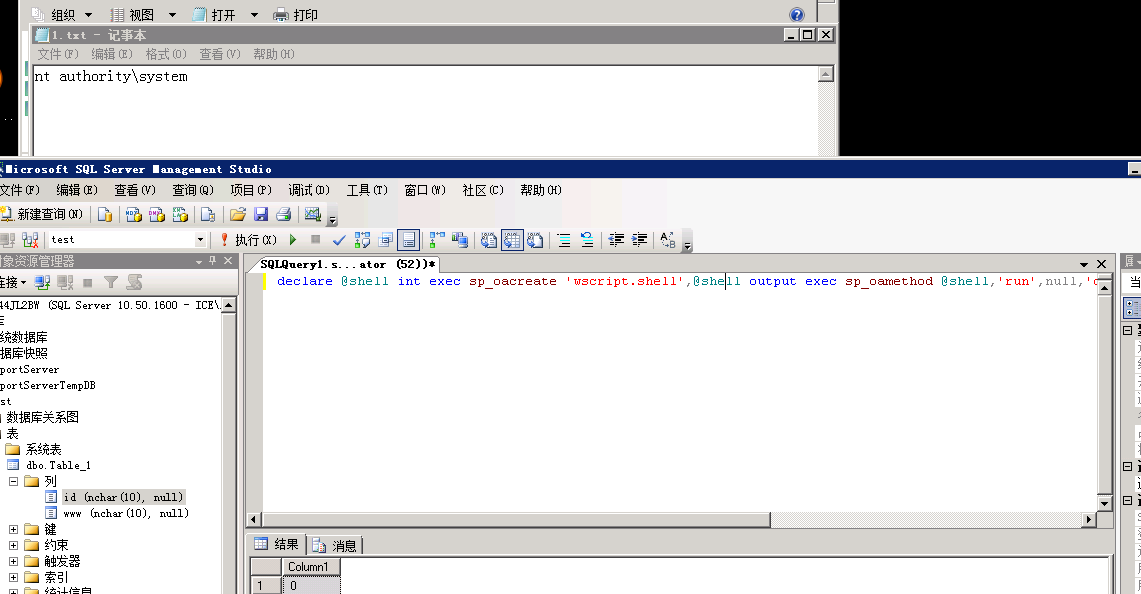The height and width of the screenshot is (594, 1141).
Task: Open the 调试(D) menu
Action: click(309, 190)
